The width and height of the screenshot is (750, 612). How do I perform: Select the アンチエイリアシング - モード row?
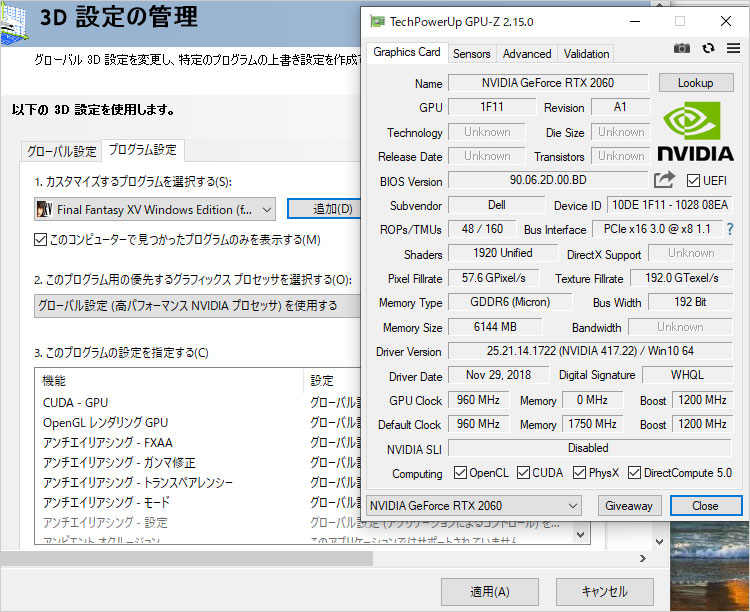coord(197,502)
